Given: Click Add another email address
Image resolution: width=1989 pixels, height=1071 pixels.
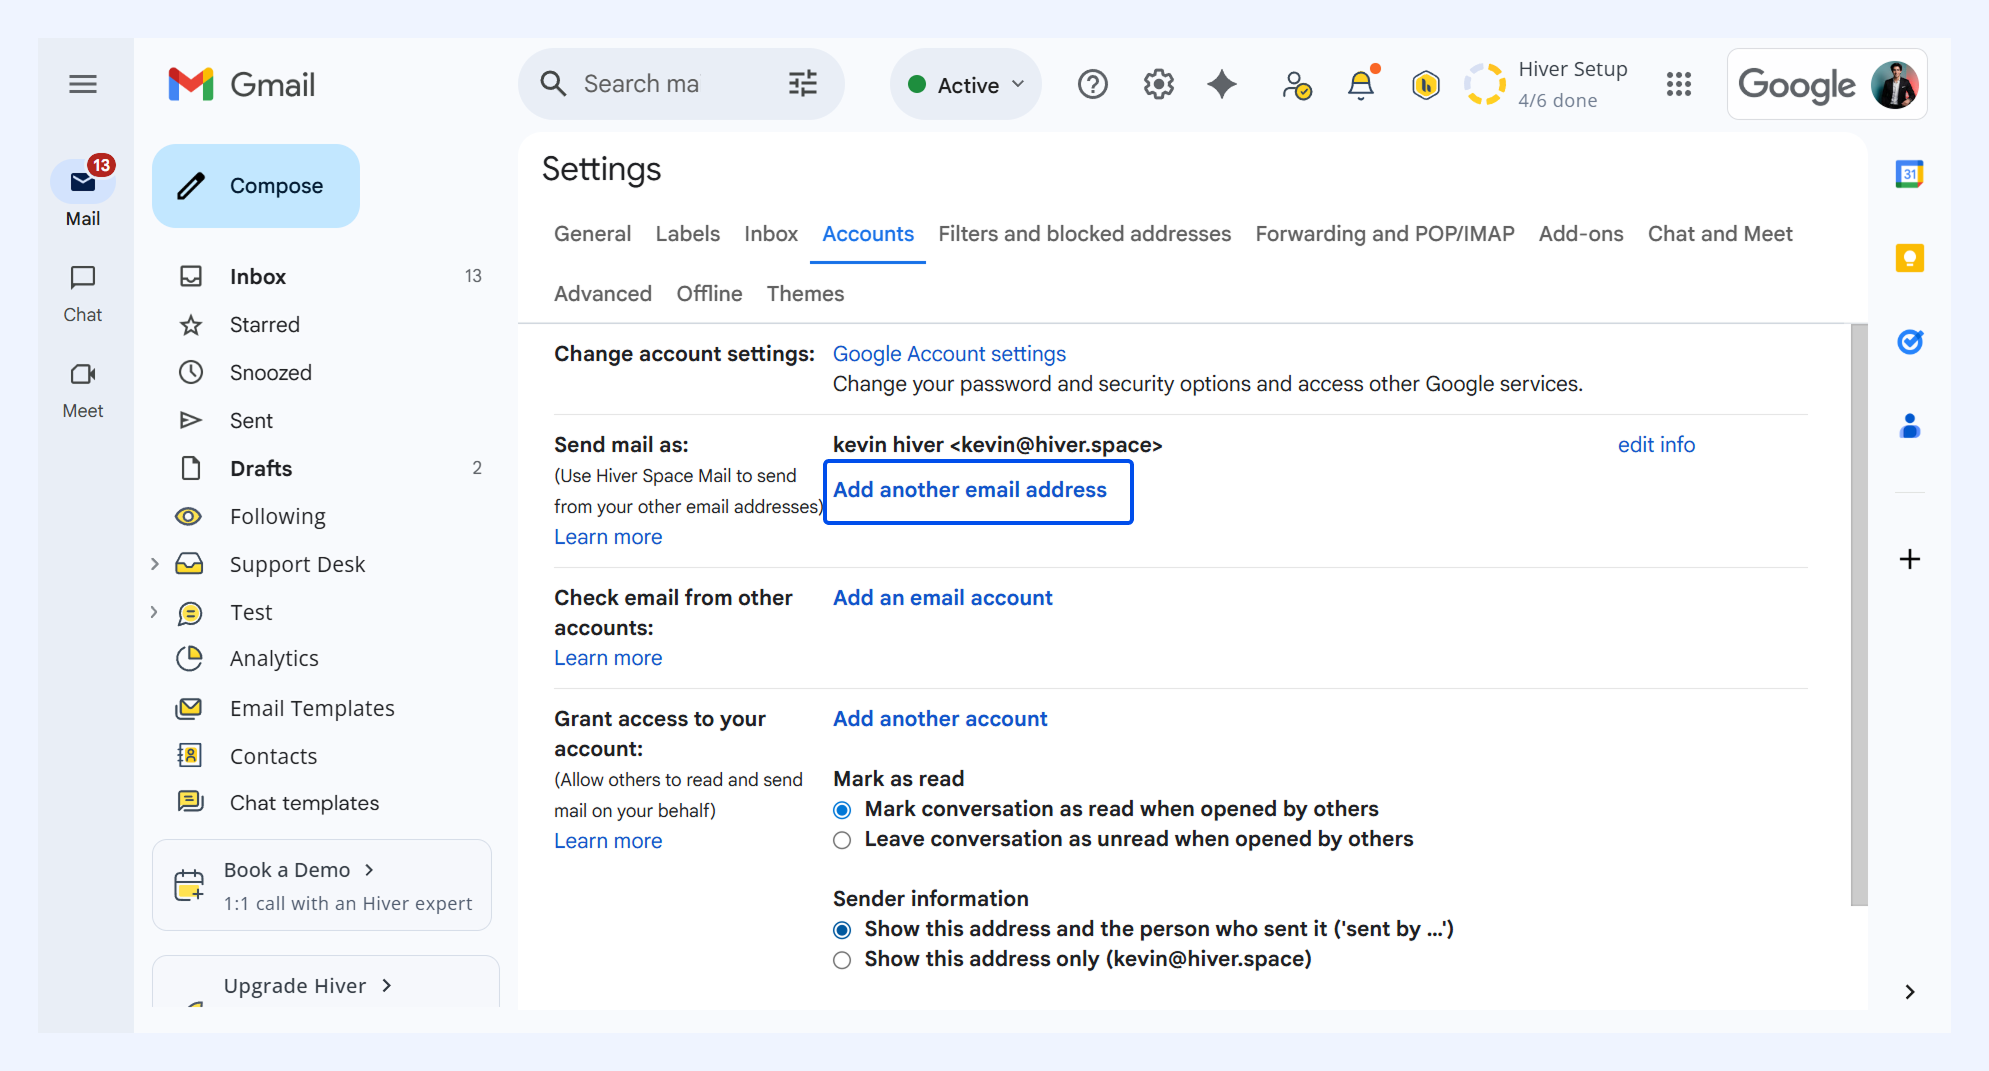Looking at the screenshot, I should click(970, 490).
